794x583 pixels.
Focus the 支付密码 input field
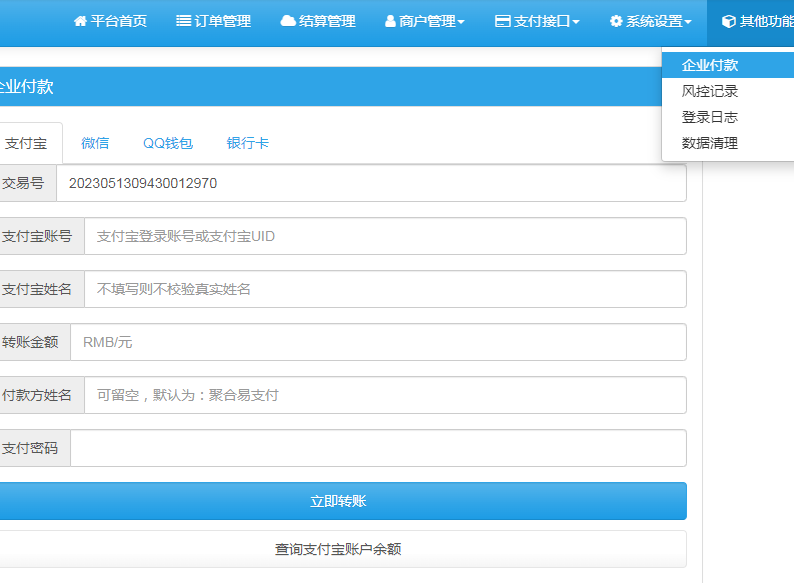[378, 448]
